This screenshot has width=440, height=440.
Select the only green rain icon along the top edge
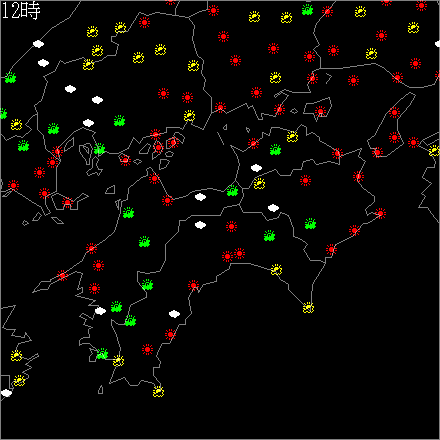pyautogui.click(x=307, y=10)
